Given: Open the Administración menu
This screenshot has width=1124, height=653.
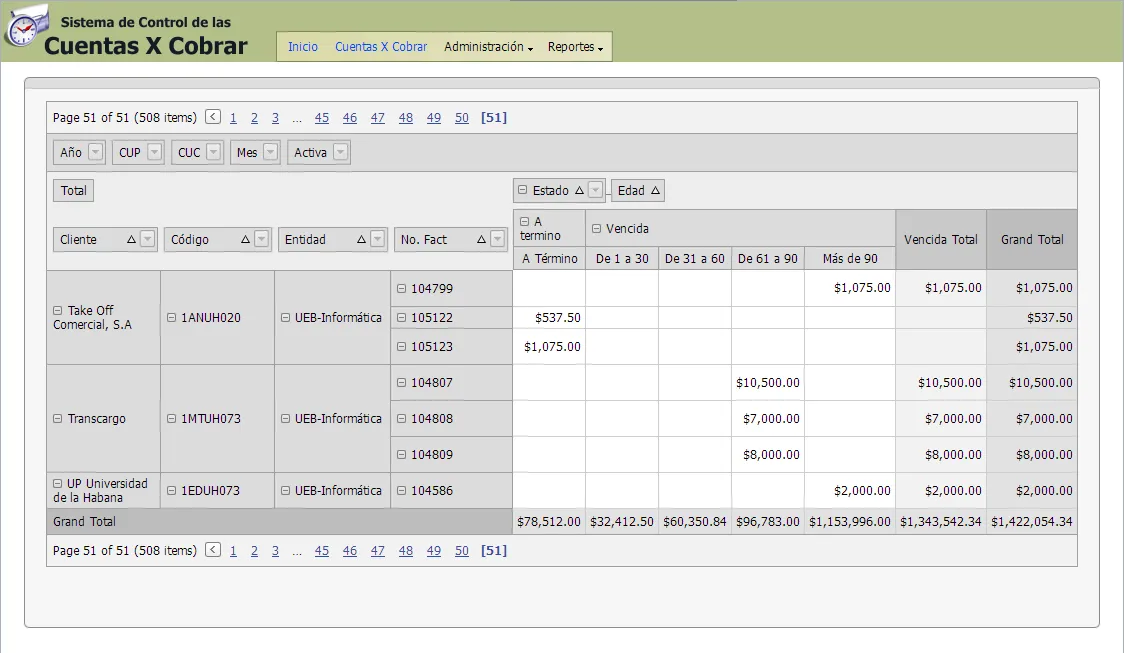Looking at the screenshot, I should point(487,46).
